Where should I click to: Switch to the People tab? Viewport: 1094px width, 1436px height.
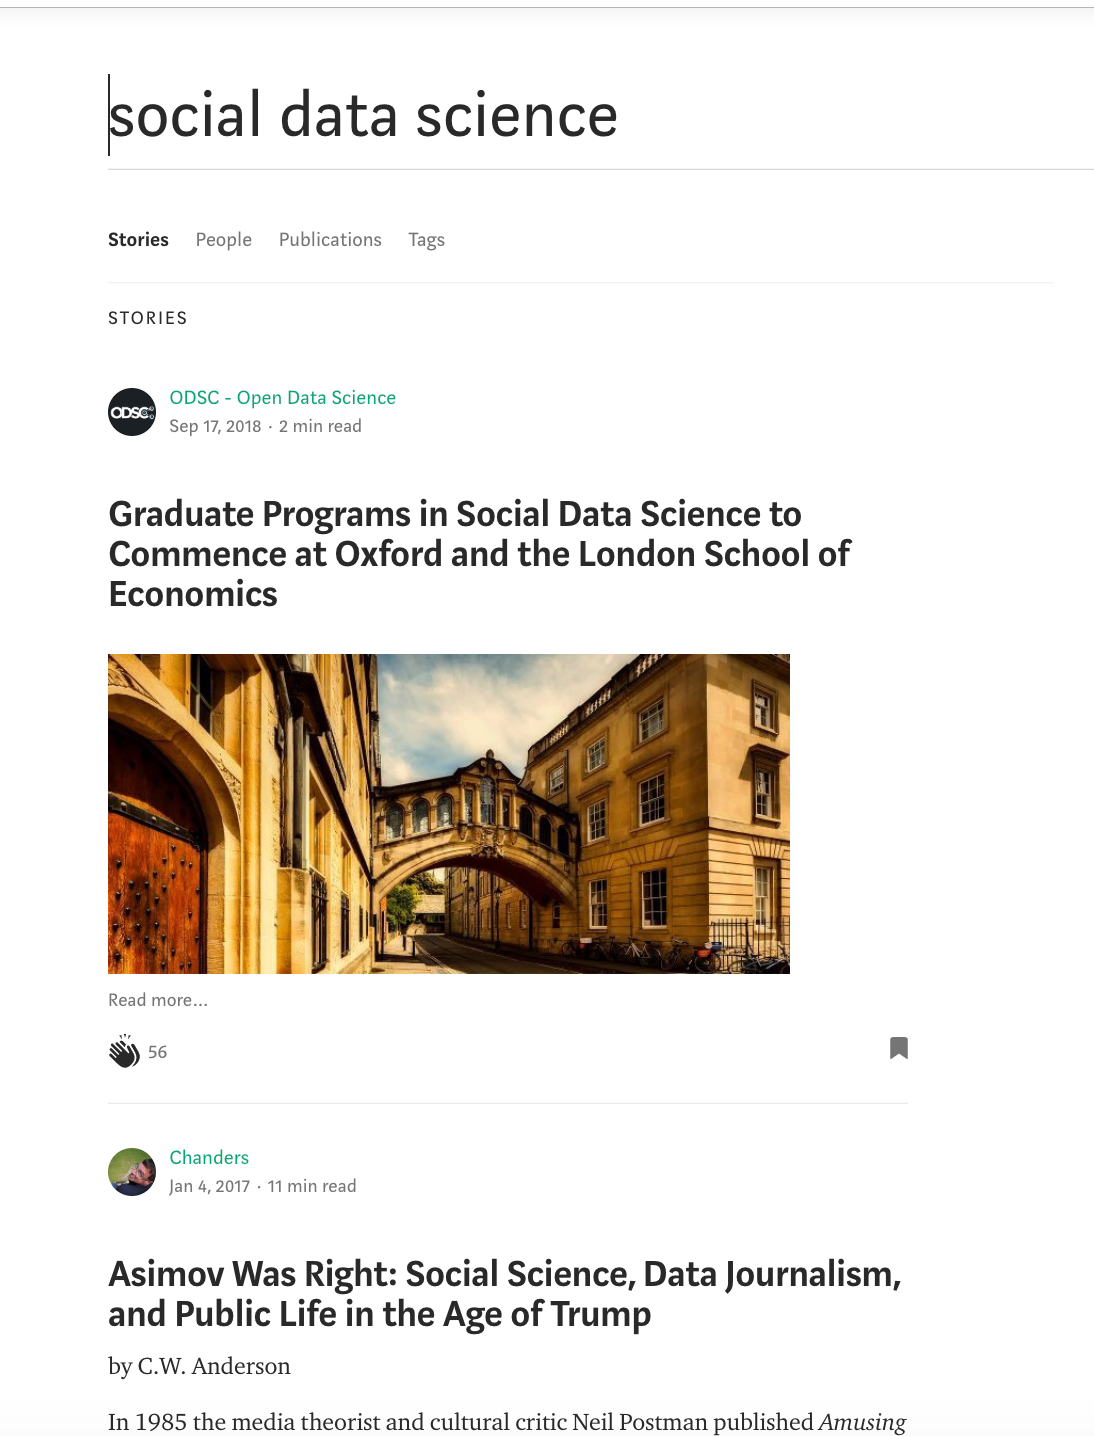223,240
